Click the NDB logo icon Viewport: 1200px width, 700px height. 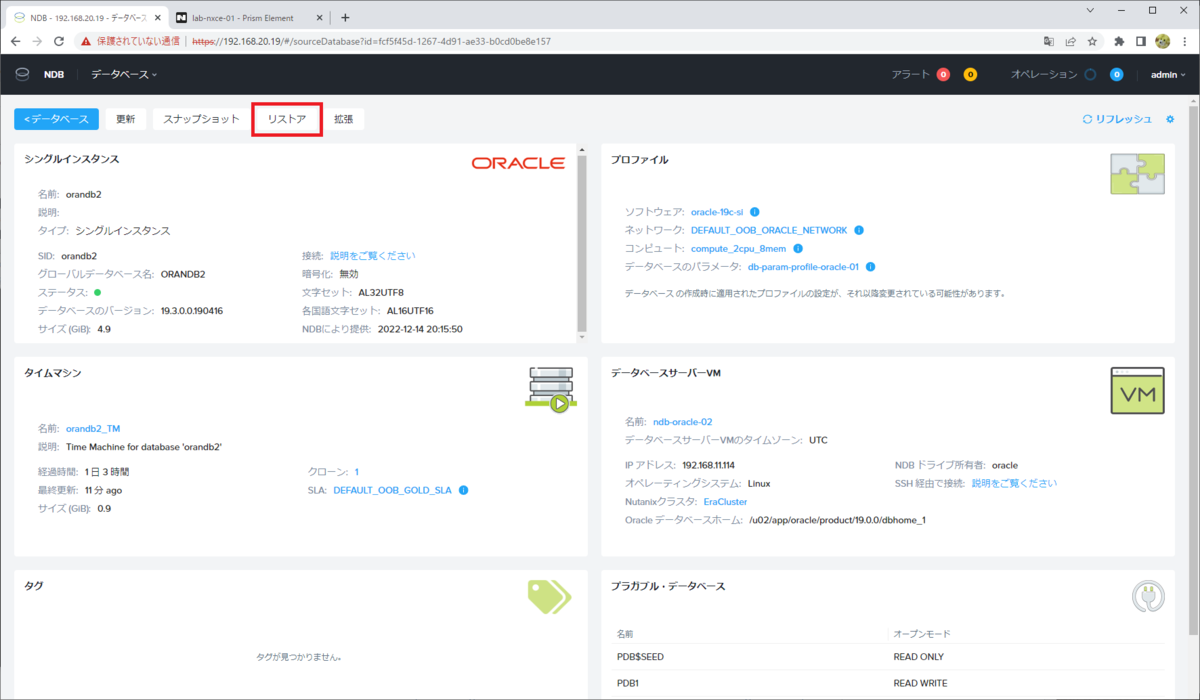tap(22, 74)
